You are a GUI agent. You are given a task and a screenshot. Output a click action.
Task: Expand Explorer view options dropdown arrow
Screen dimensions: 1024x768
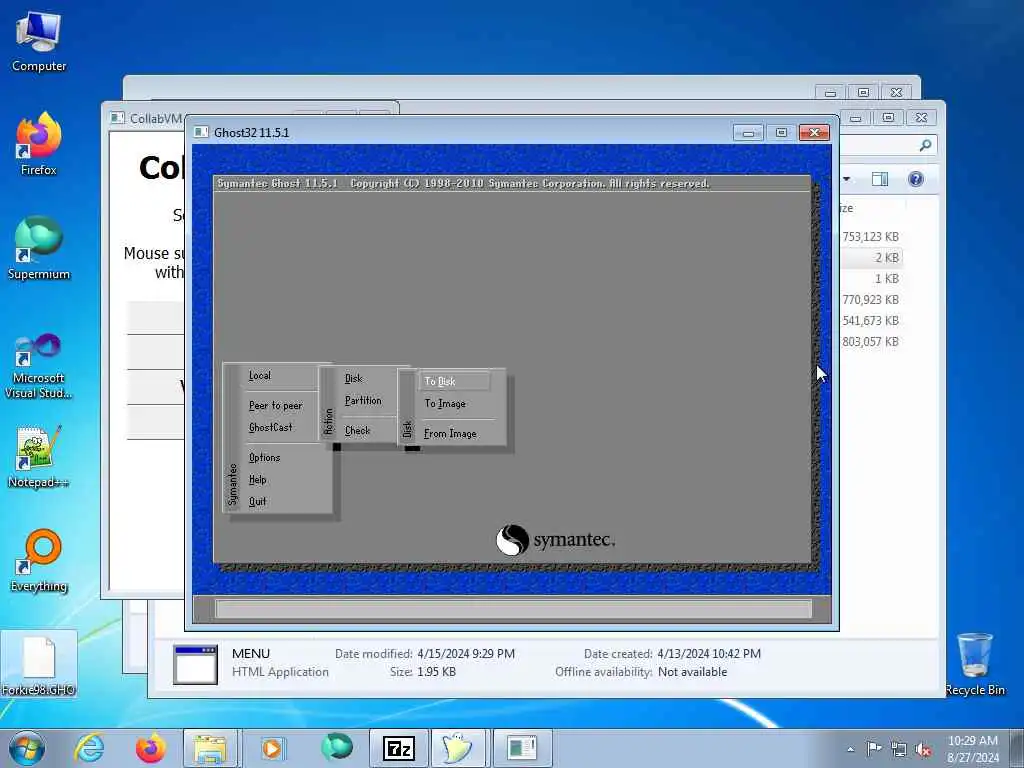tap(846, 179)
